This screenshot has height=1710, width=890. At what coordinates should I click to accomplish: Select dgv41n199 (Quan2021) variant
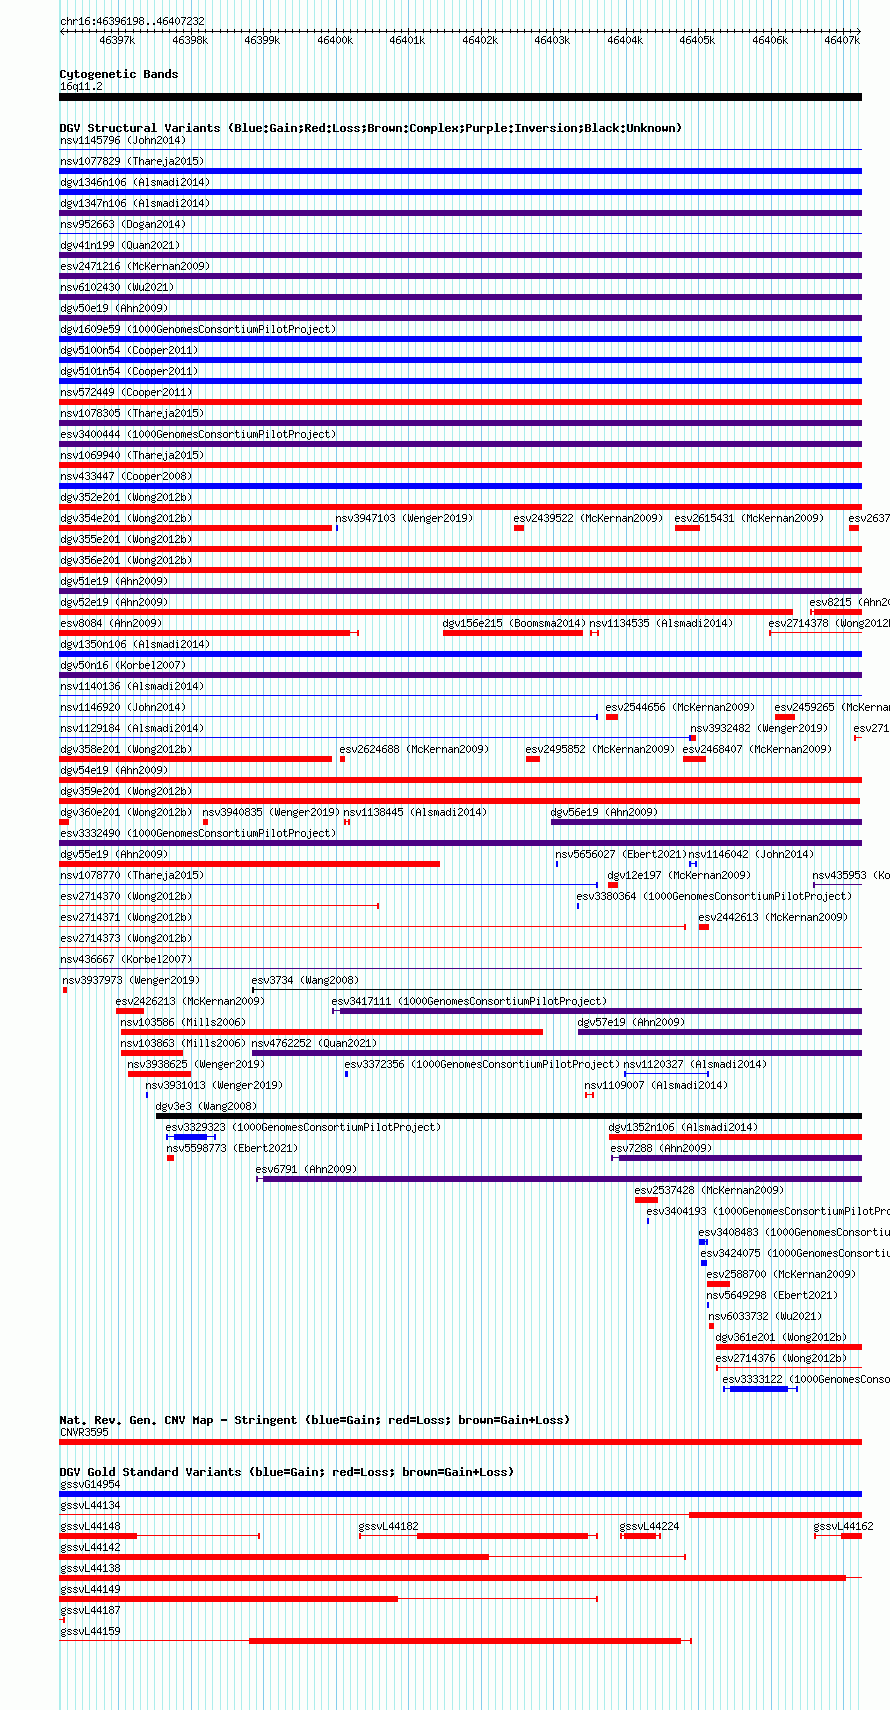click(120, 245)
